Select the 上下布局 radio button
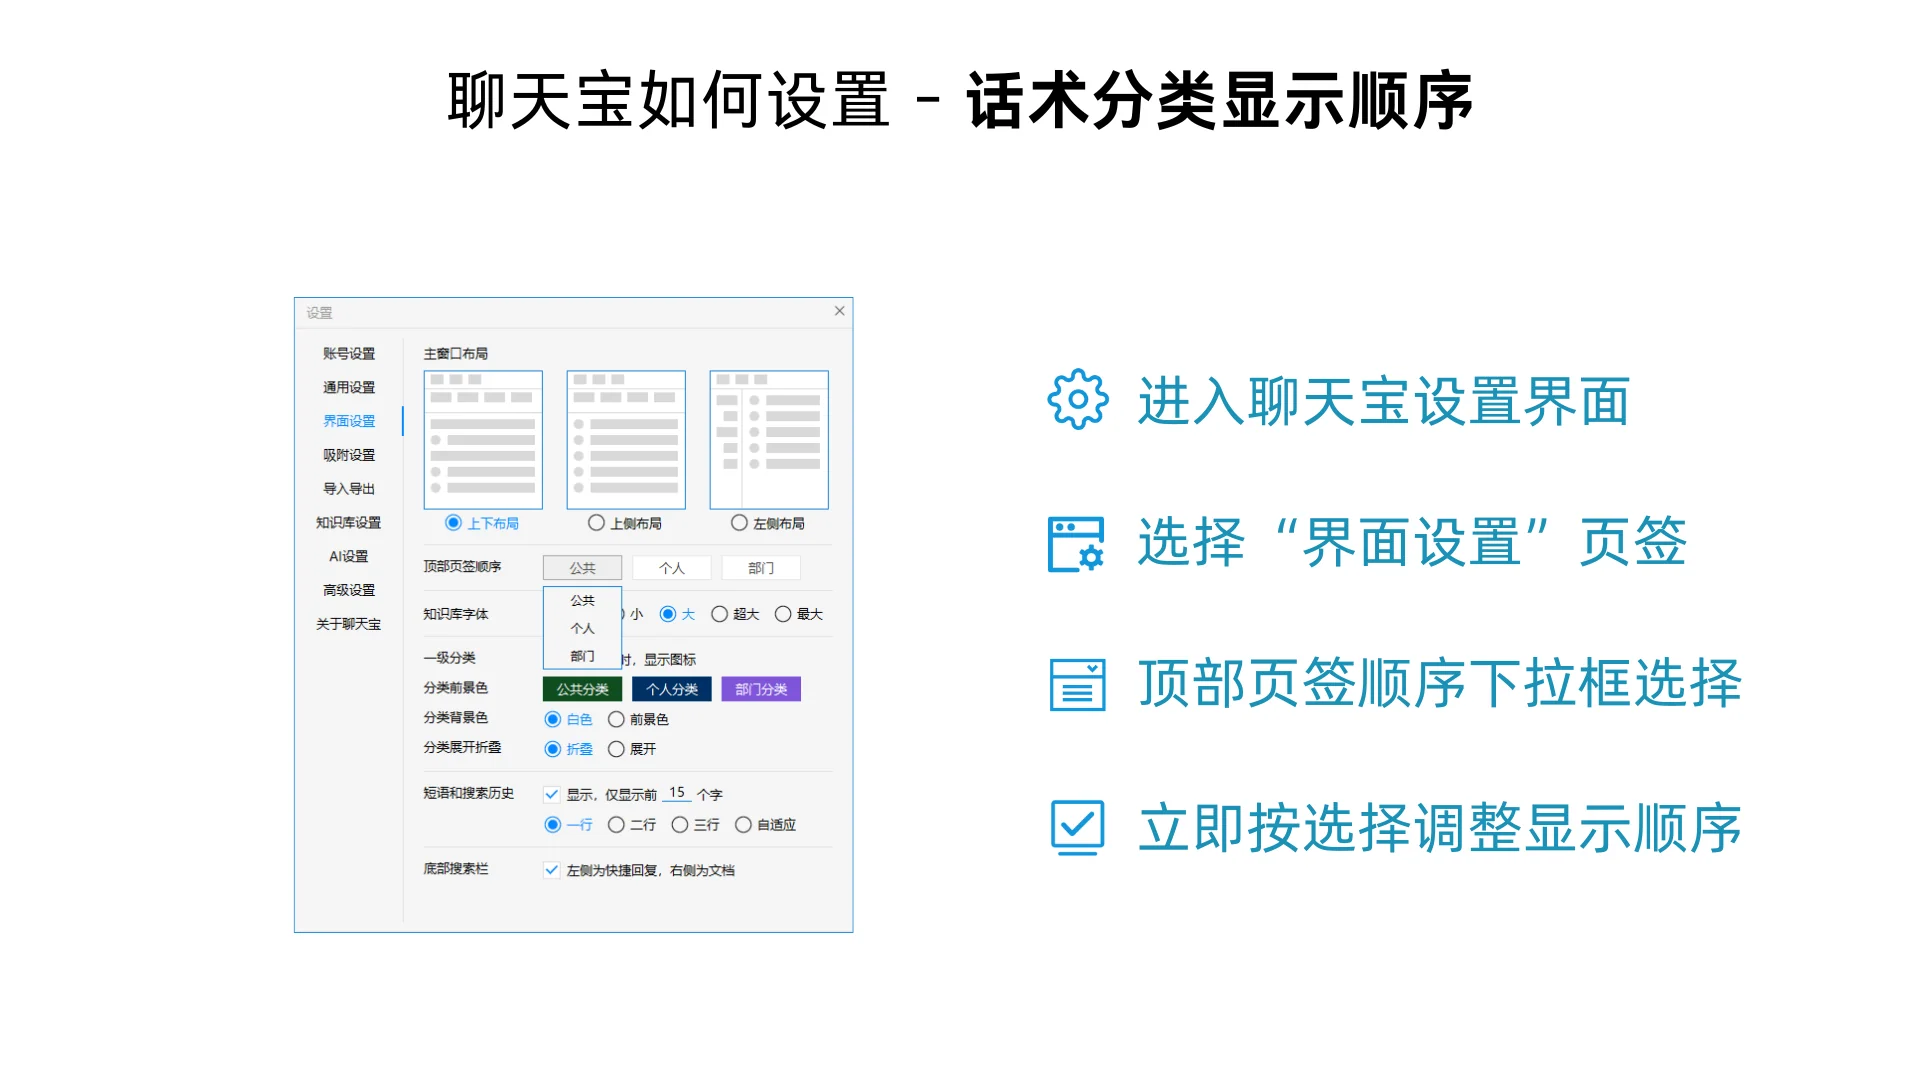Screen dimensions: 1920x1080 (453, 523)
